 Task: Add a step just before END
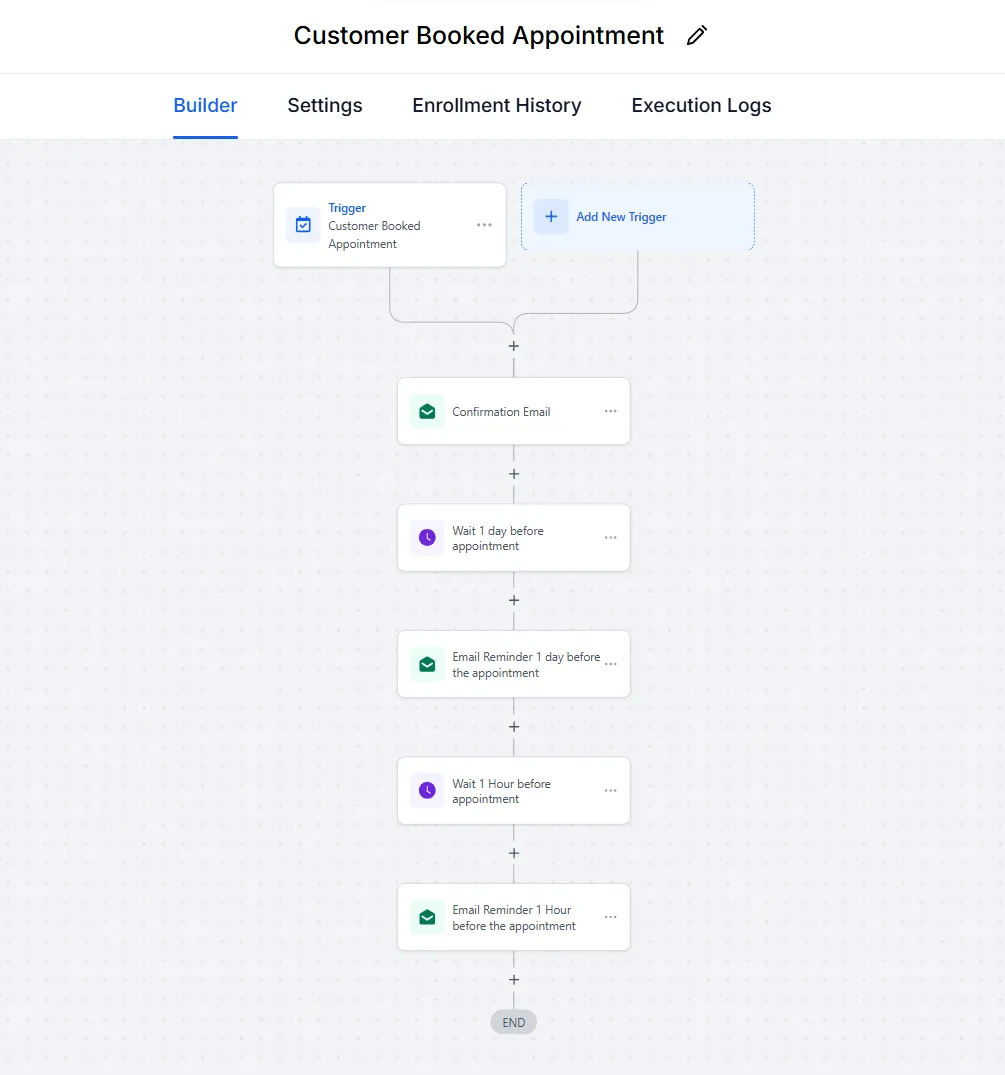tap(513, 980)
